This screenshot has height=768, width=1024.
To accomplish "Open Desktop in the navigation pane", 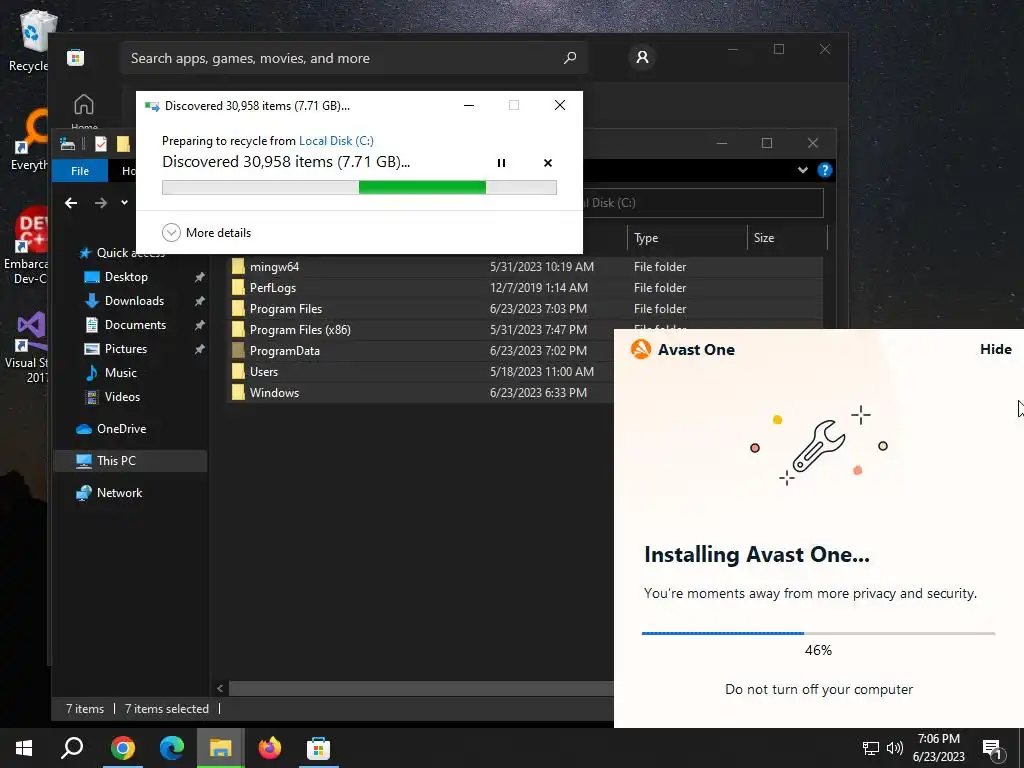I will click(126, 277).
